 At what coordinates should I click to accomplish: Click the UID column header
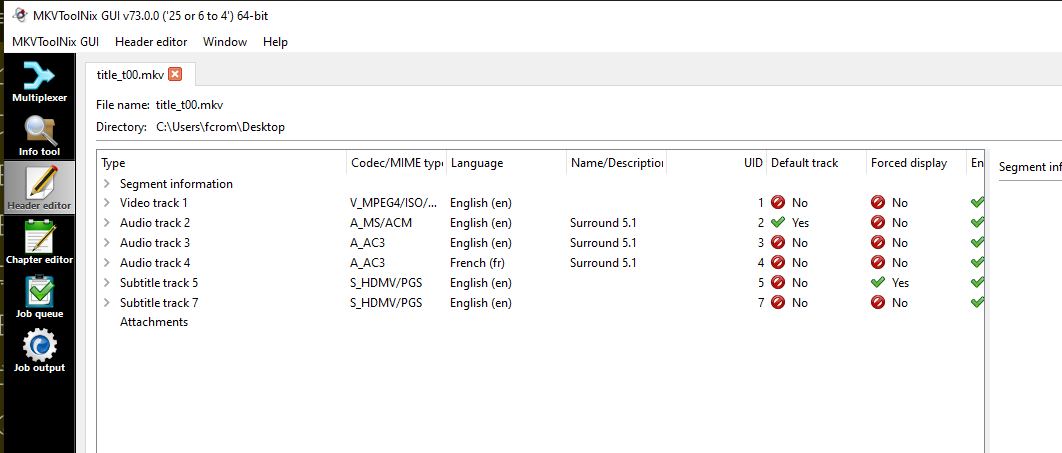pos(717,163)
